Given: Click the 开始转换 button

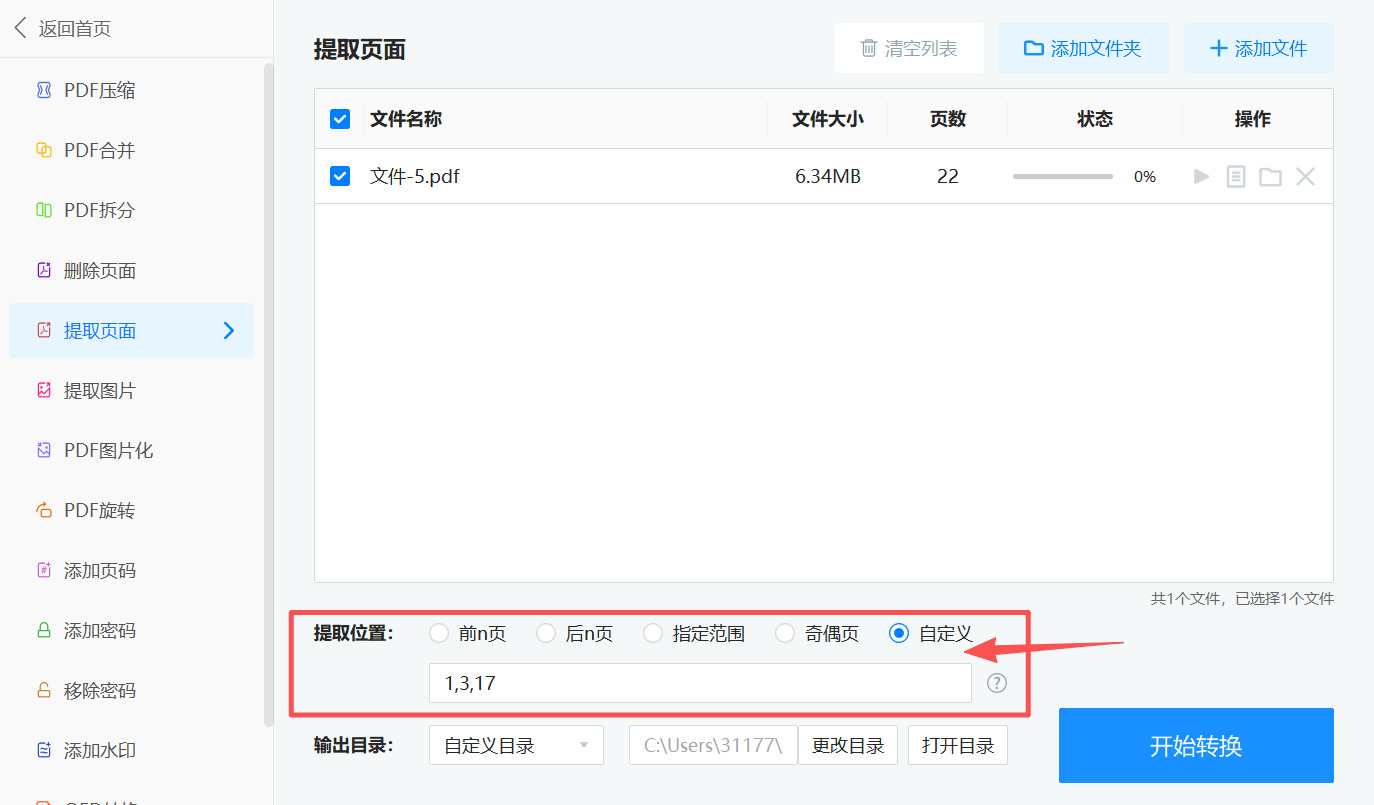Looking at the screenshot, I should [1195, 745].
